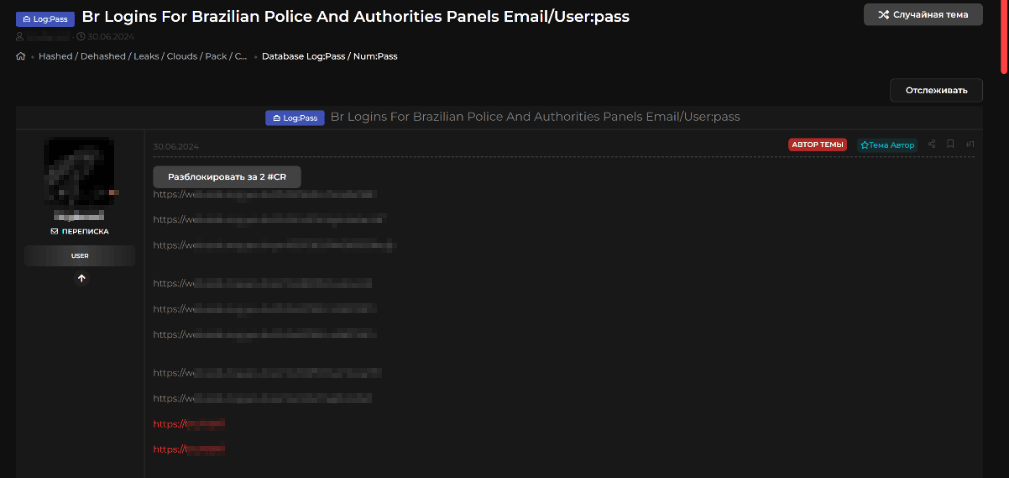Bookmark the post with the bookmark icon

(951, 144)
